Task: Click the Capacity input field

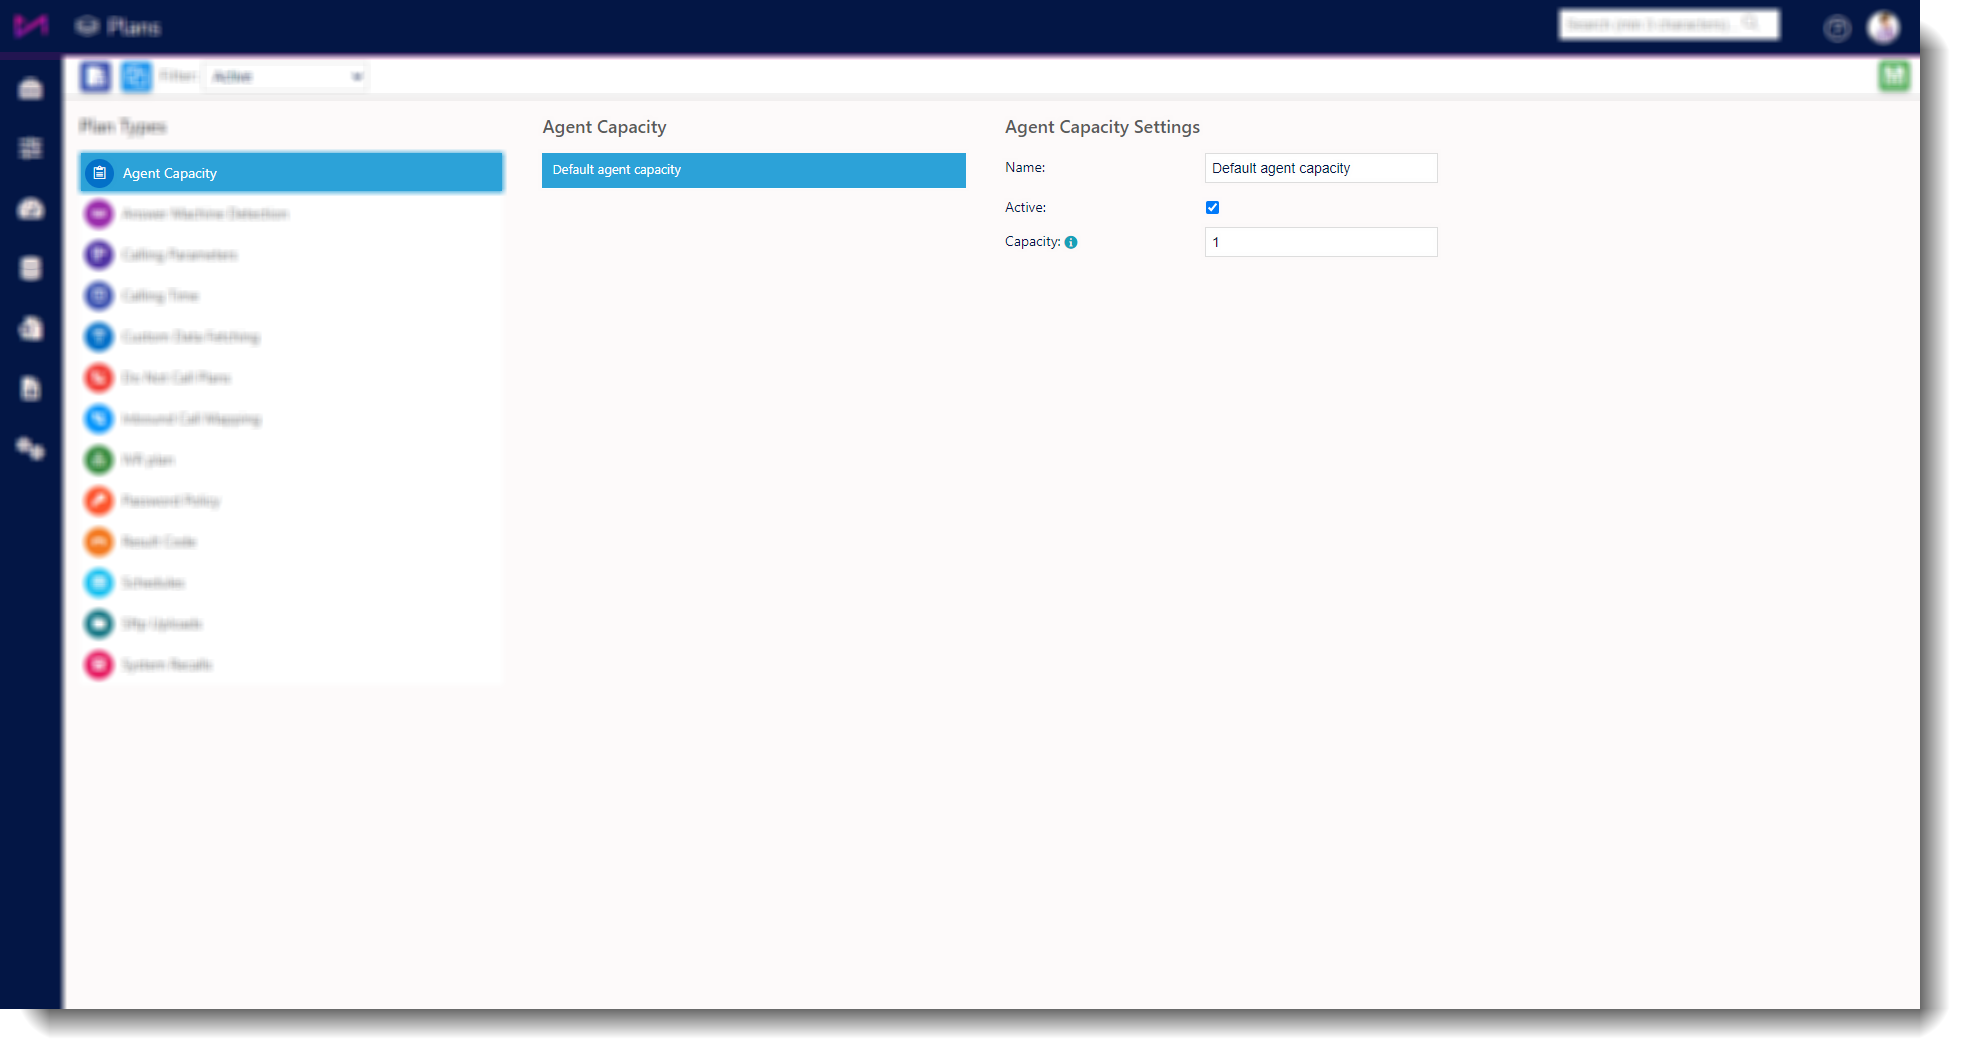Action: click(1321, 242)
